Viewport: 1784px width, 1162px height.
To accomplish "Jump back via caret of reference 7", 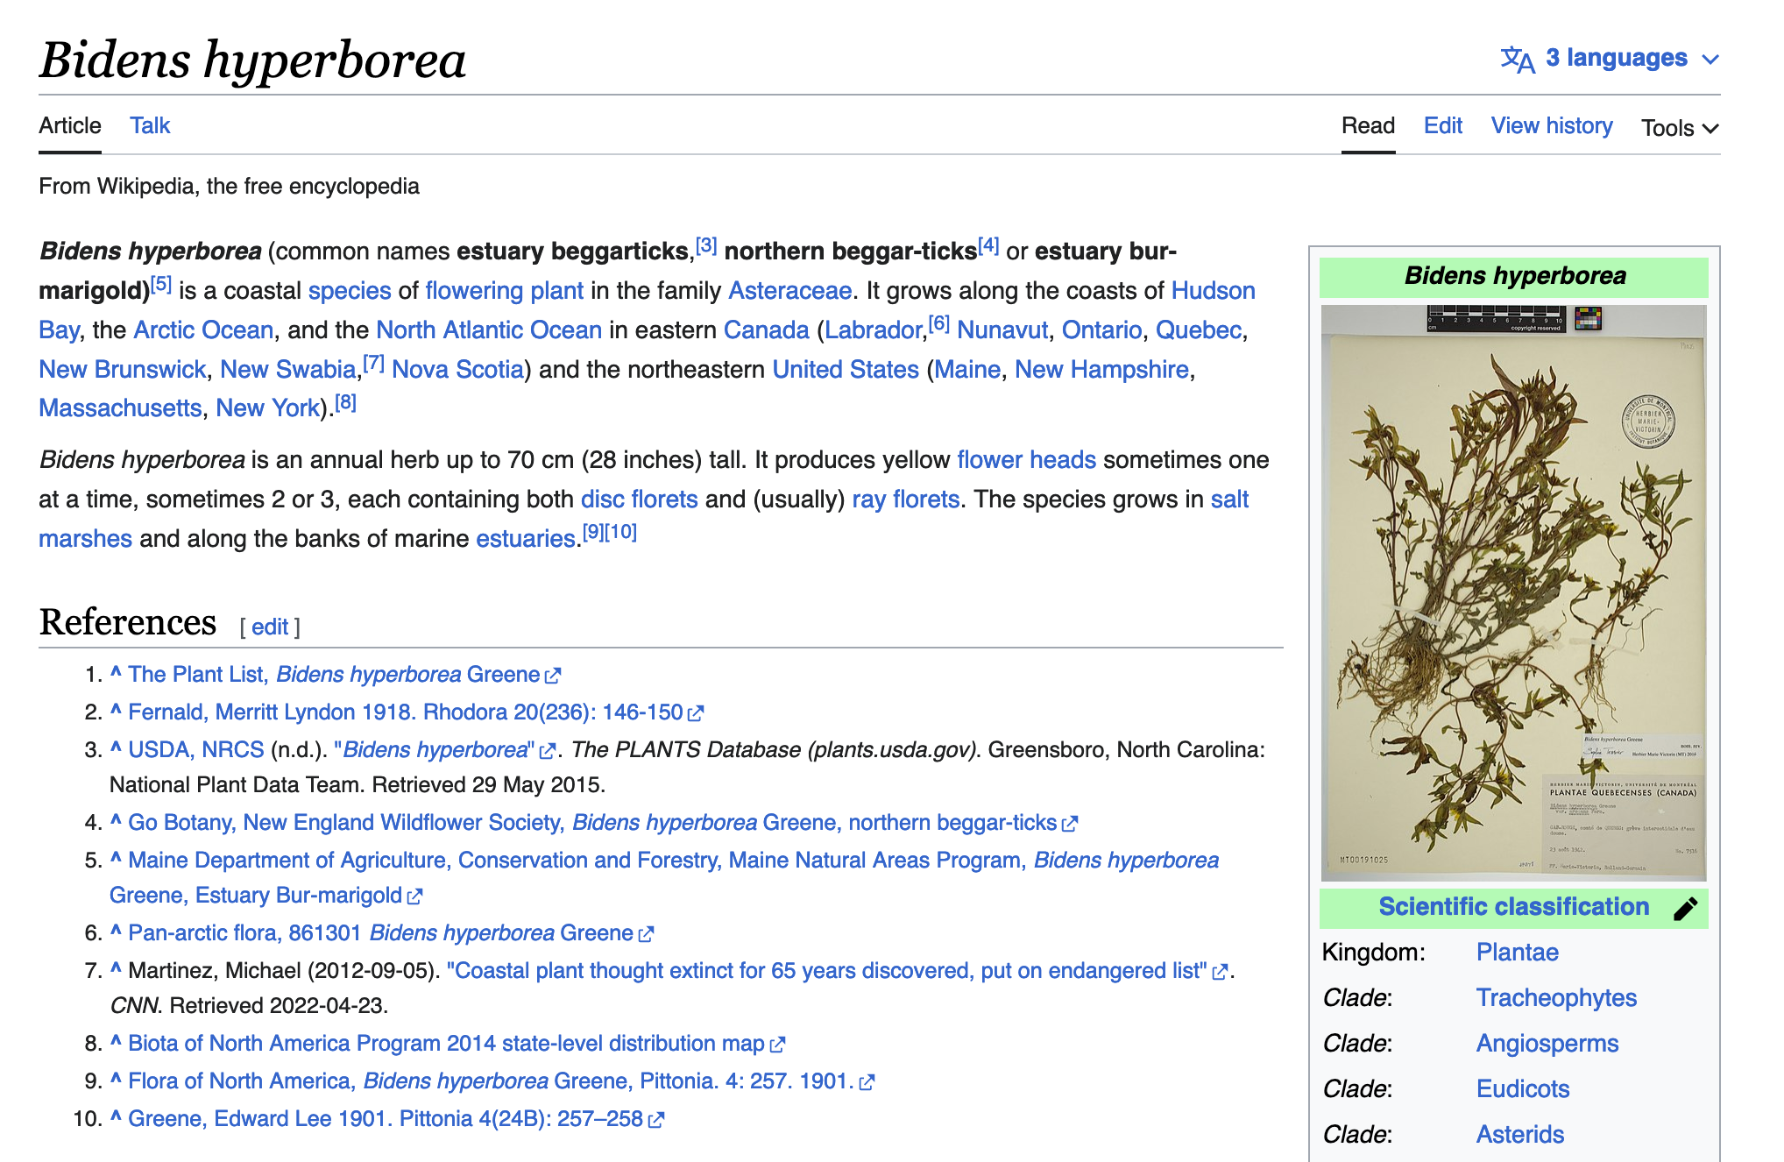I will coord(116,970).
